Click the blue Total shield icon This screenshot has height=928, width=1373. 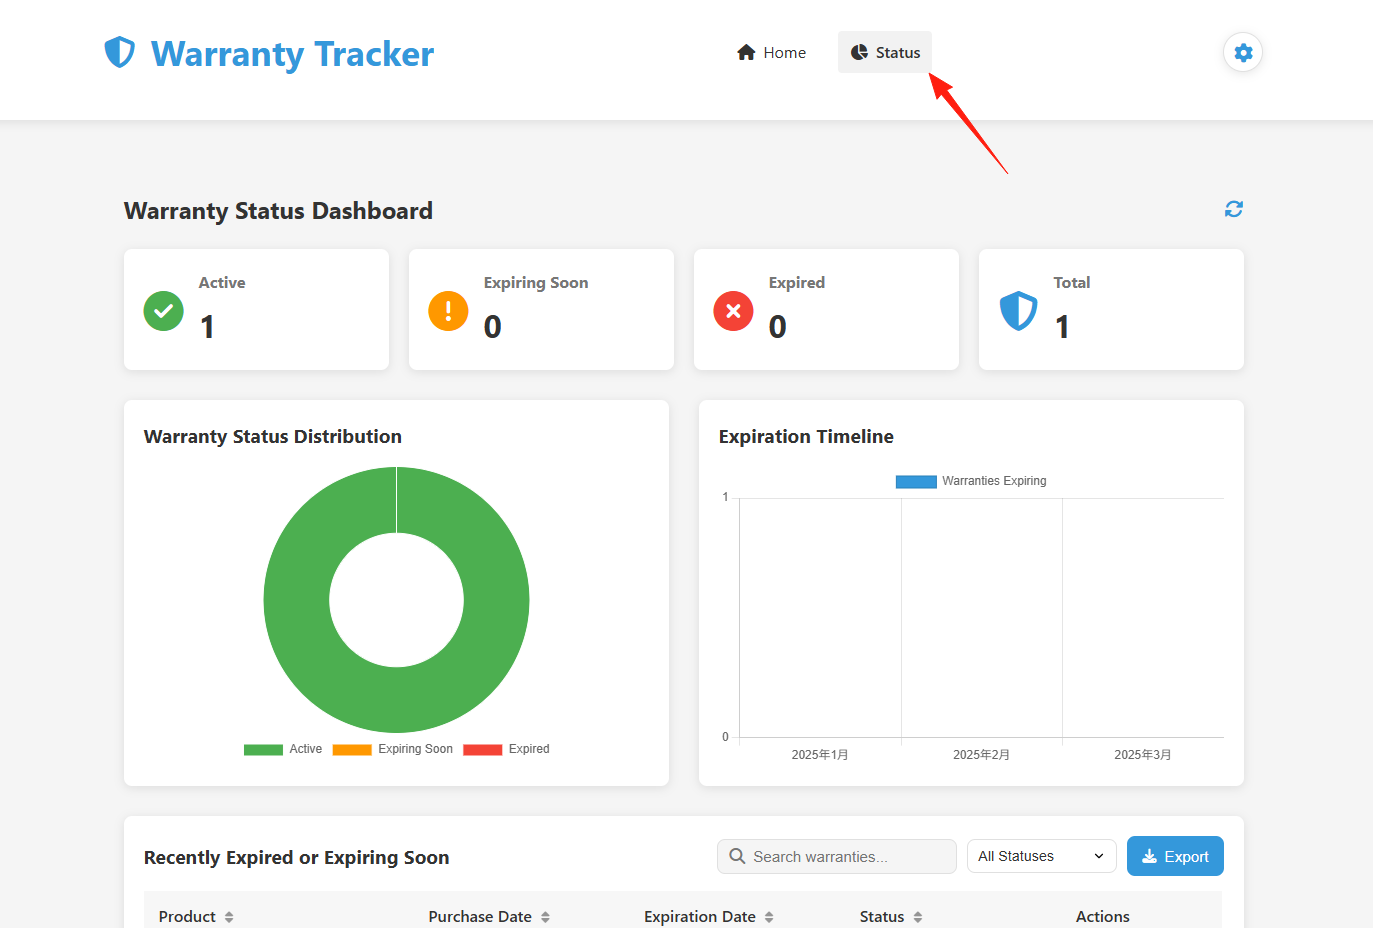click(1018, 311)
